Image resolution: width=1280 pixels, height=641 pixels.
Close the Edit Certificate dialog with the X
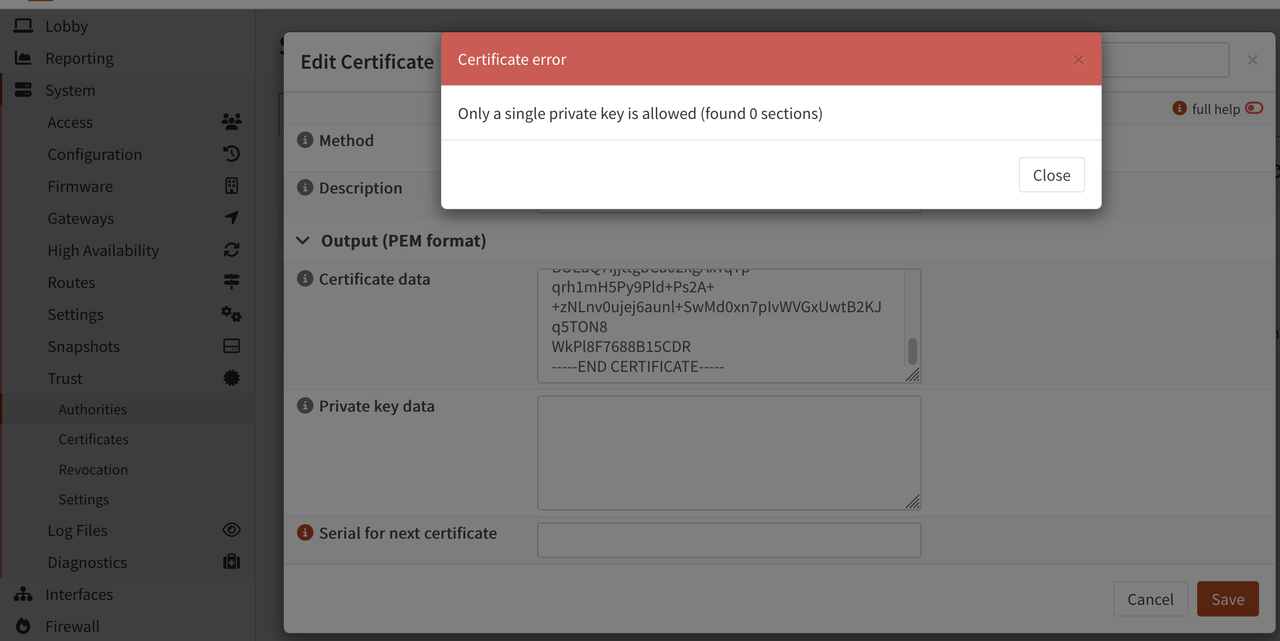tap(1252, 60)
